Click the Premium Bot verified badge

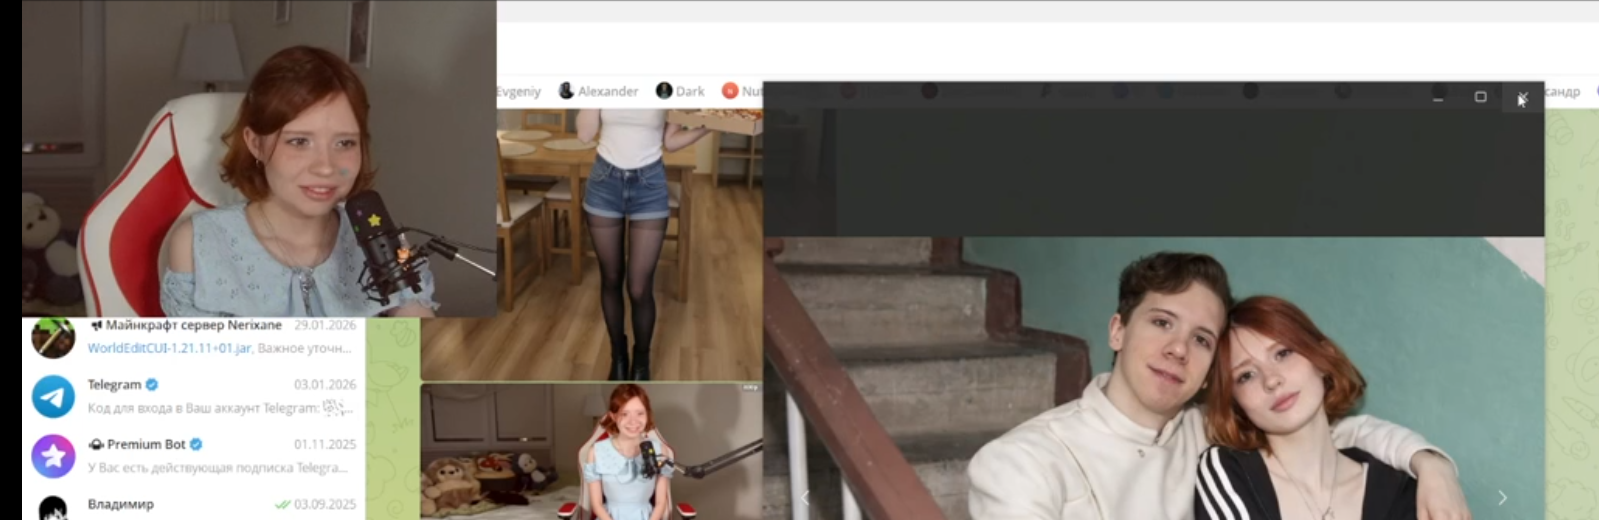click(196, 445)
